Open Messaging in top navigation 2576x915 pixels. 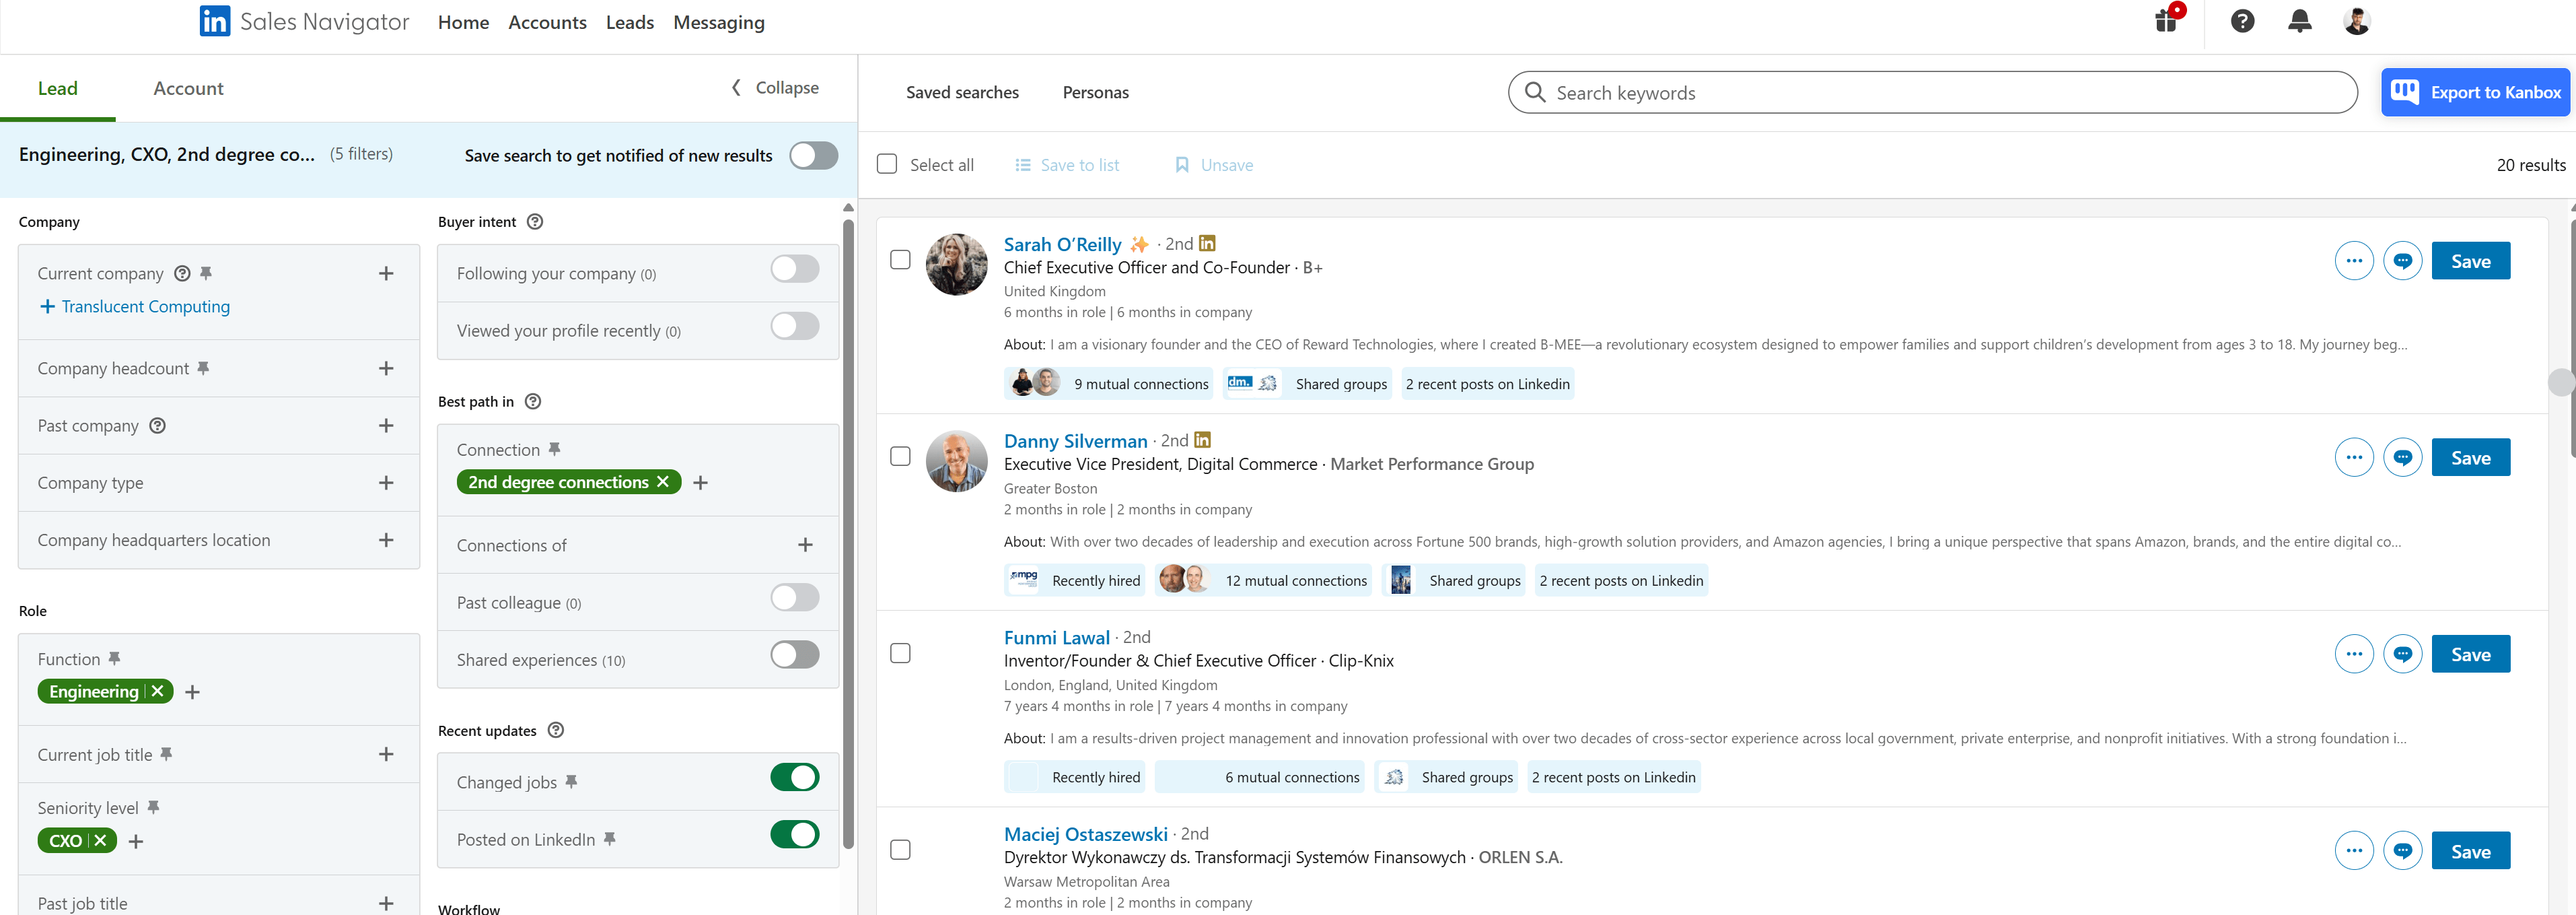click(719, 22)
